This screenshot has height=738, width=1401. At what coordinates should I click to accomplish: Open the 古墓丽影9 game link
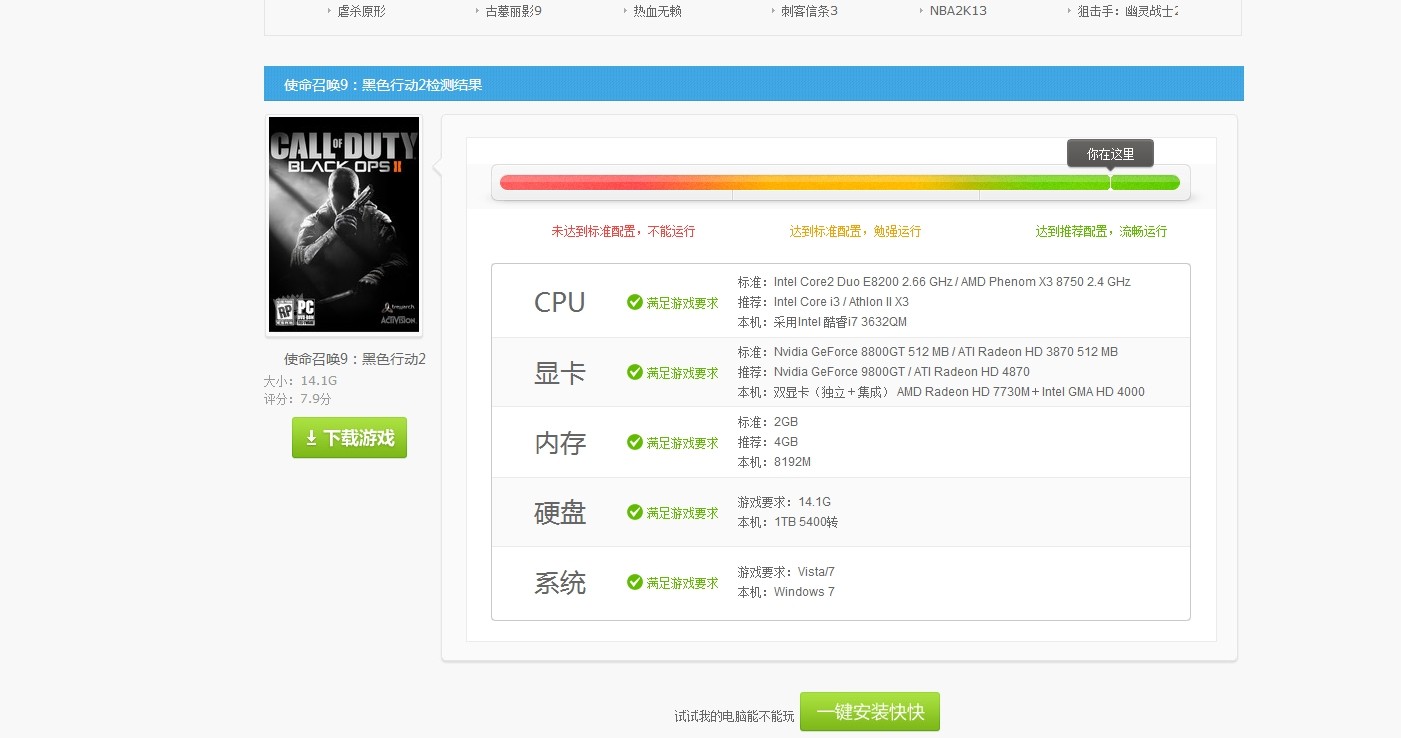(513, 11)
